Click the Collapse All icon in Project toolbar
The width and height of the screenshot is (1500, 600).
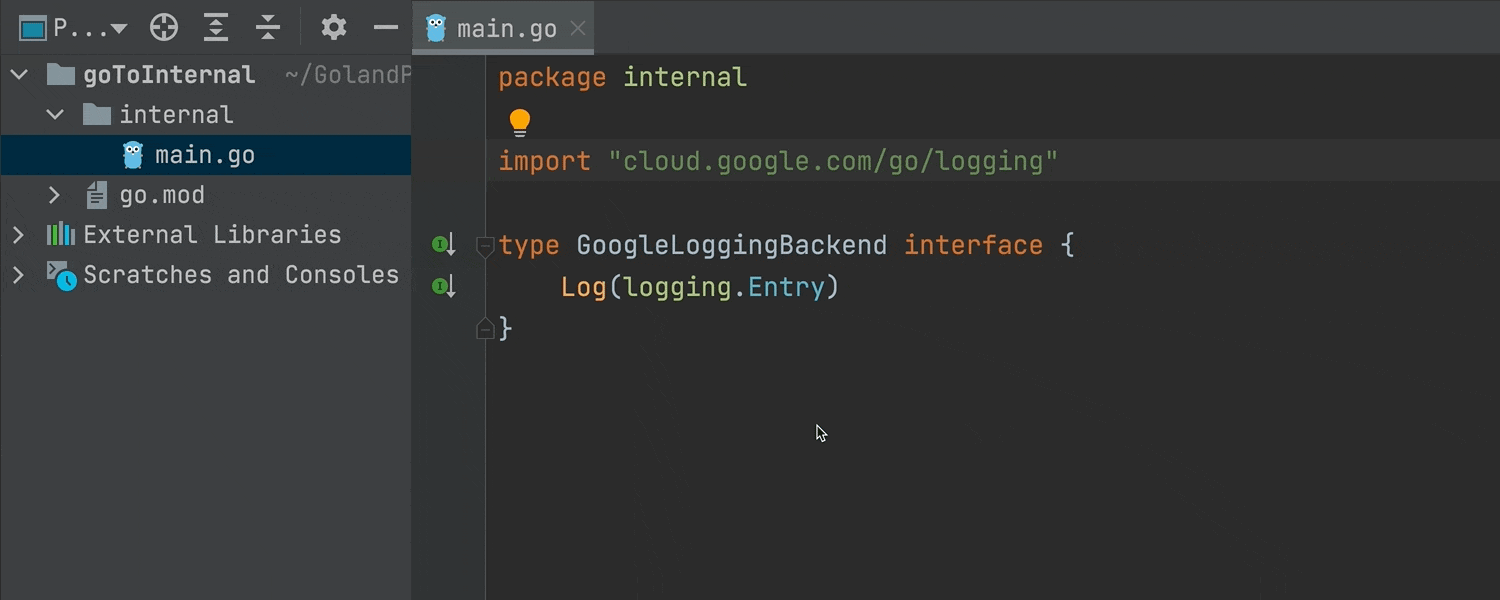point(268,28)
